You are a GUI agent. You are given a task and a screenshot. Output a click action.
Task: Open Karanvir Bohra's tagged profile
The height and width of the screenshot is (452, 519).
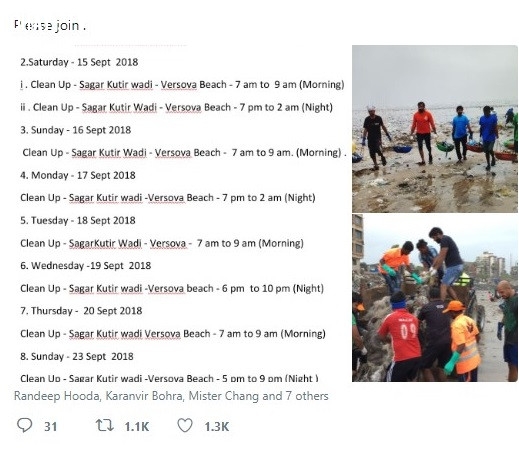144,396
